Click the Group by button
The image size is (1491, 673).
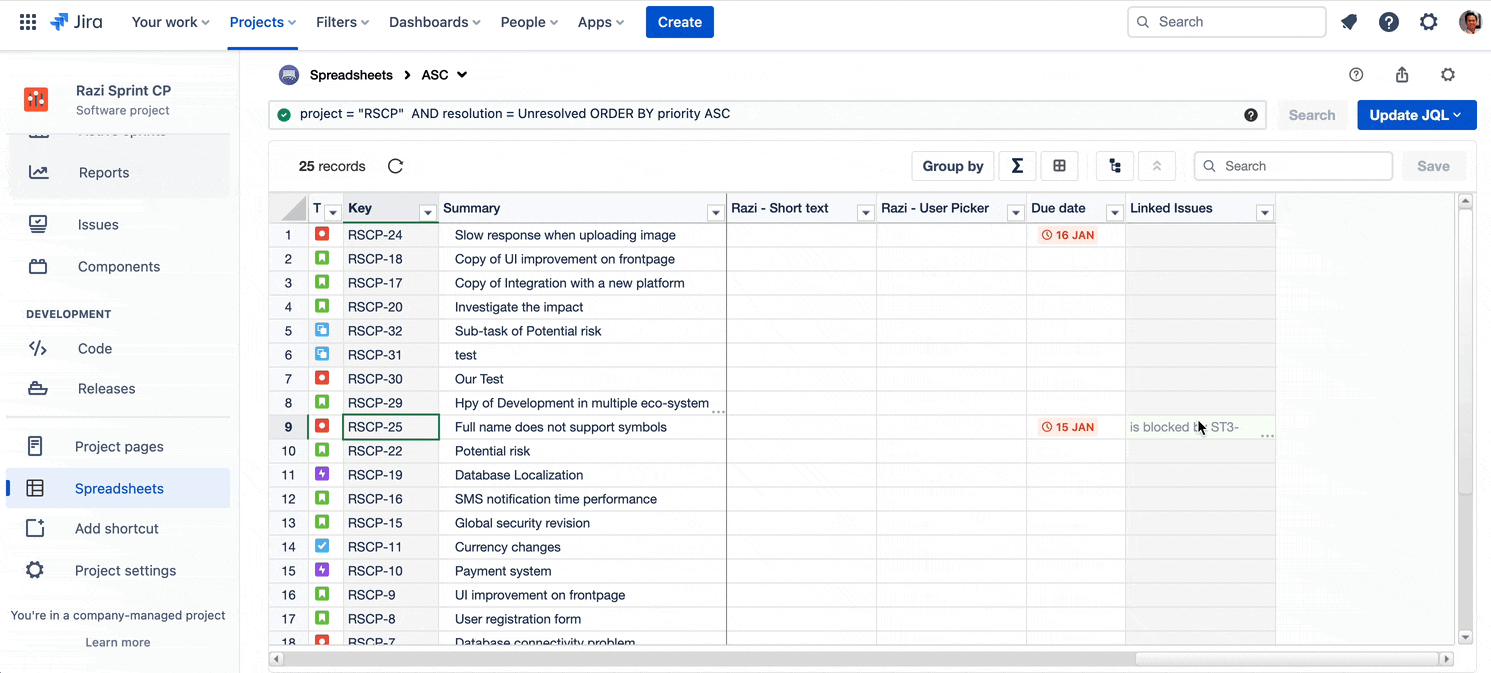(952, 165)
